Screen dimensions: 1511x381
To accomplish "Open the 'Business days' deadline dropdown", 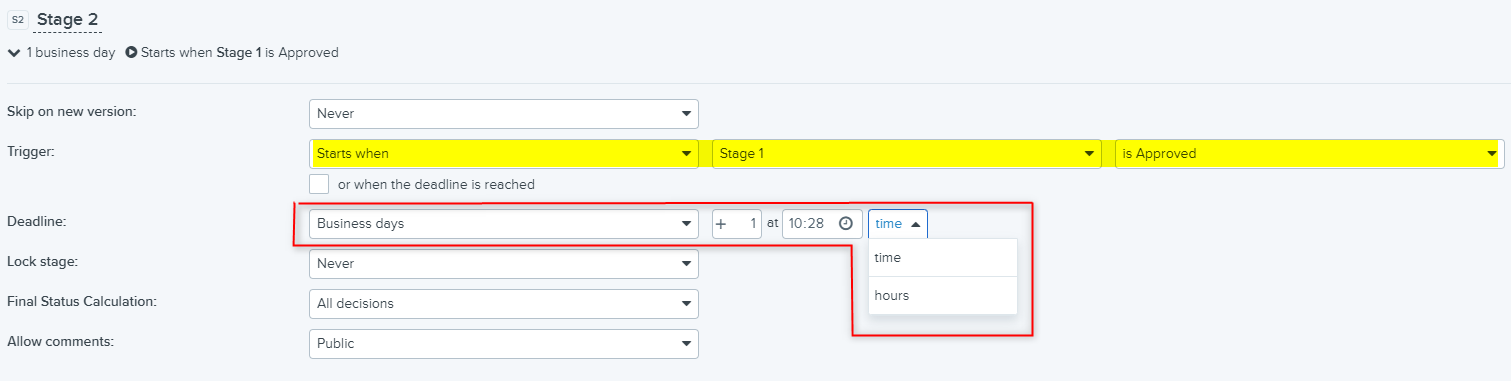I will pyautogui.click(x=504, y=224).
